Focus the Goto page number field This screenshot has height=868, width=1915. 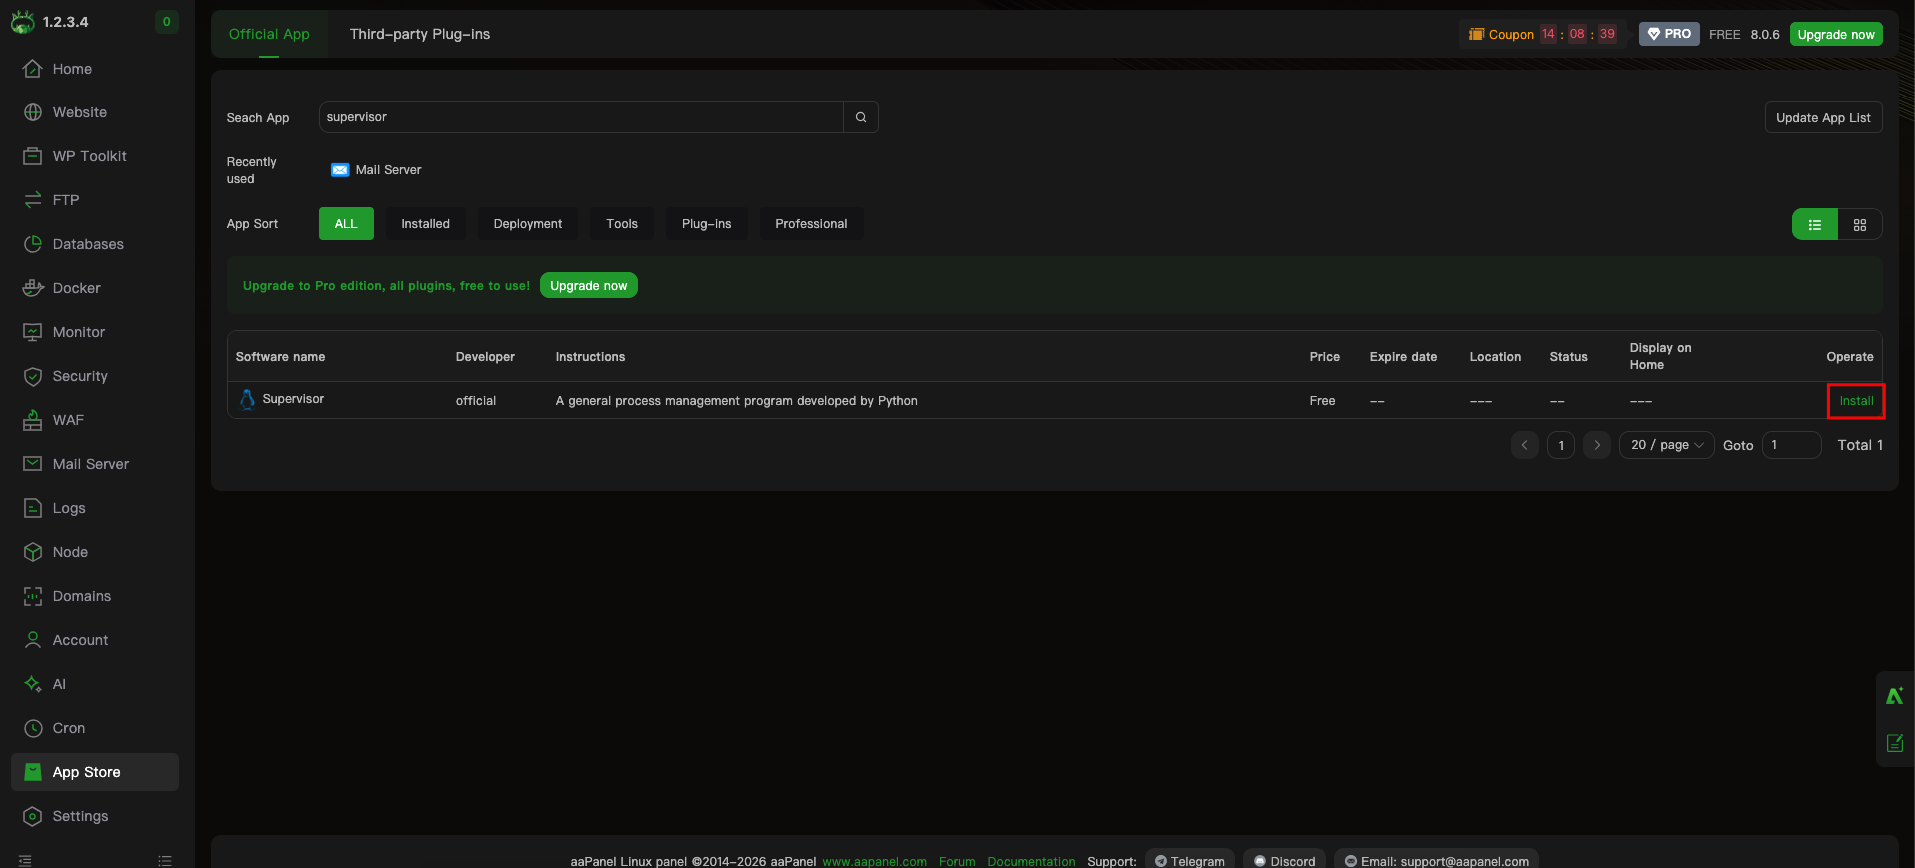1791,445
